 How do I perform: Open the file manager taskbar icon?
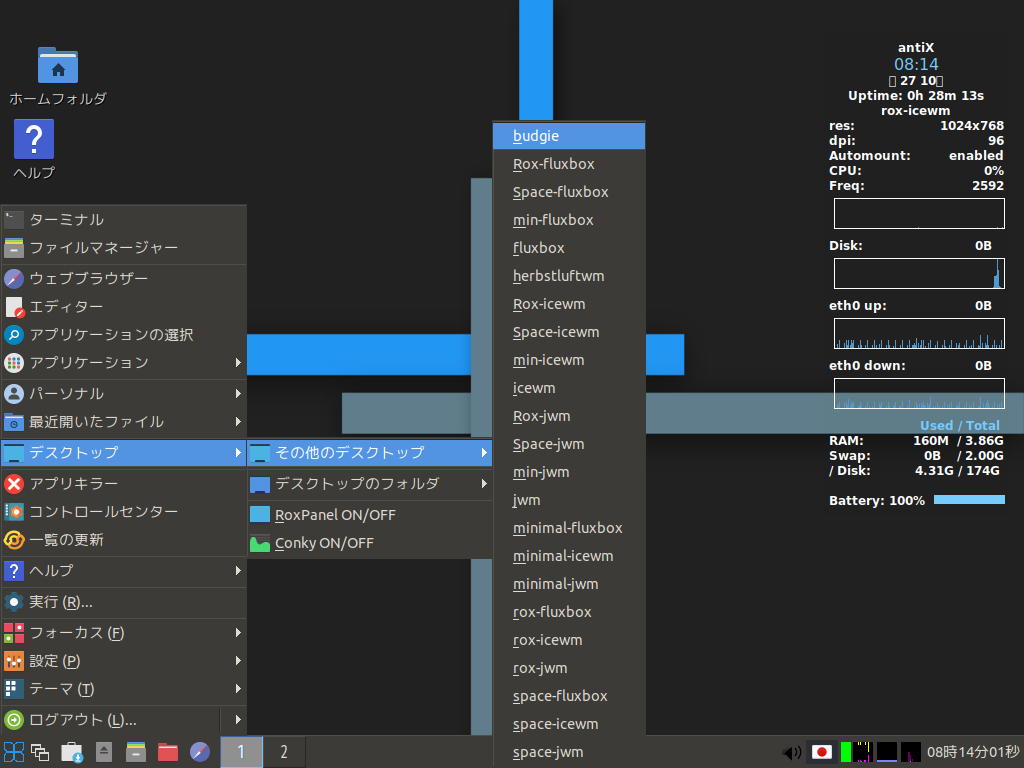tap(136, 752)
